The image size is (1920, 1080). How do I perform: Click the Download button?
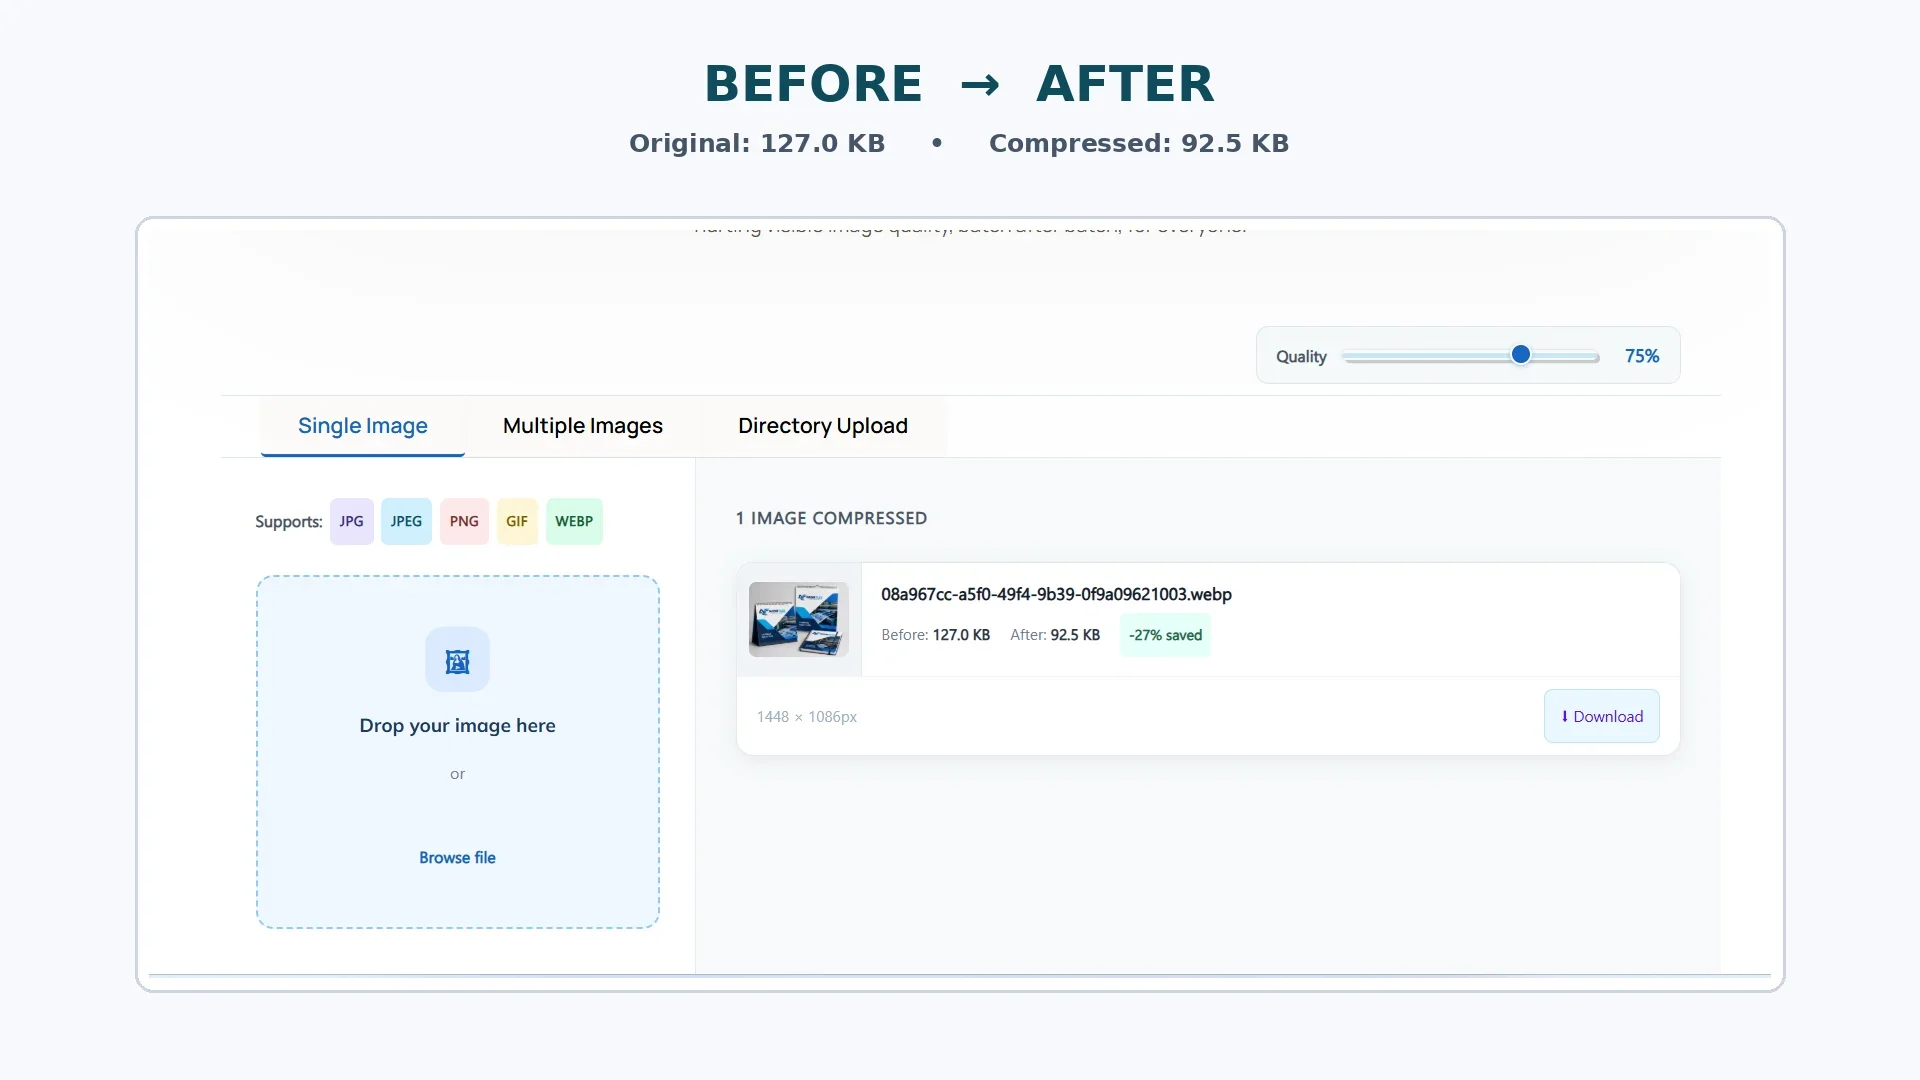click(1602, 716)
